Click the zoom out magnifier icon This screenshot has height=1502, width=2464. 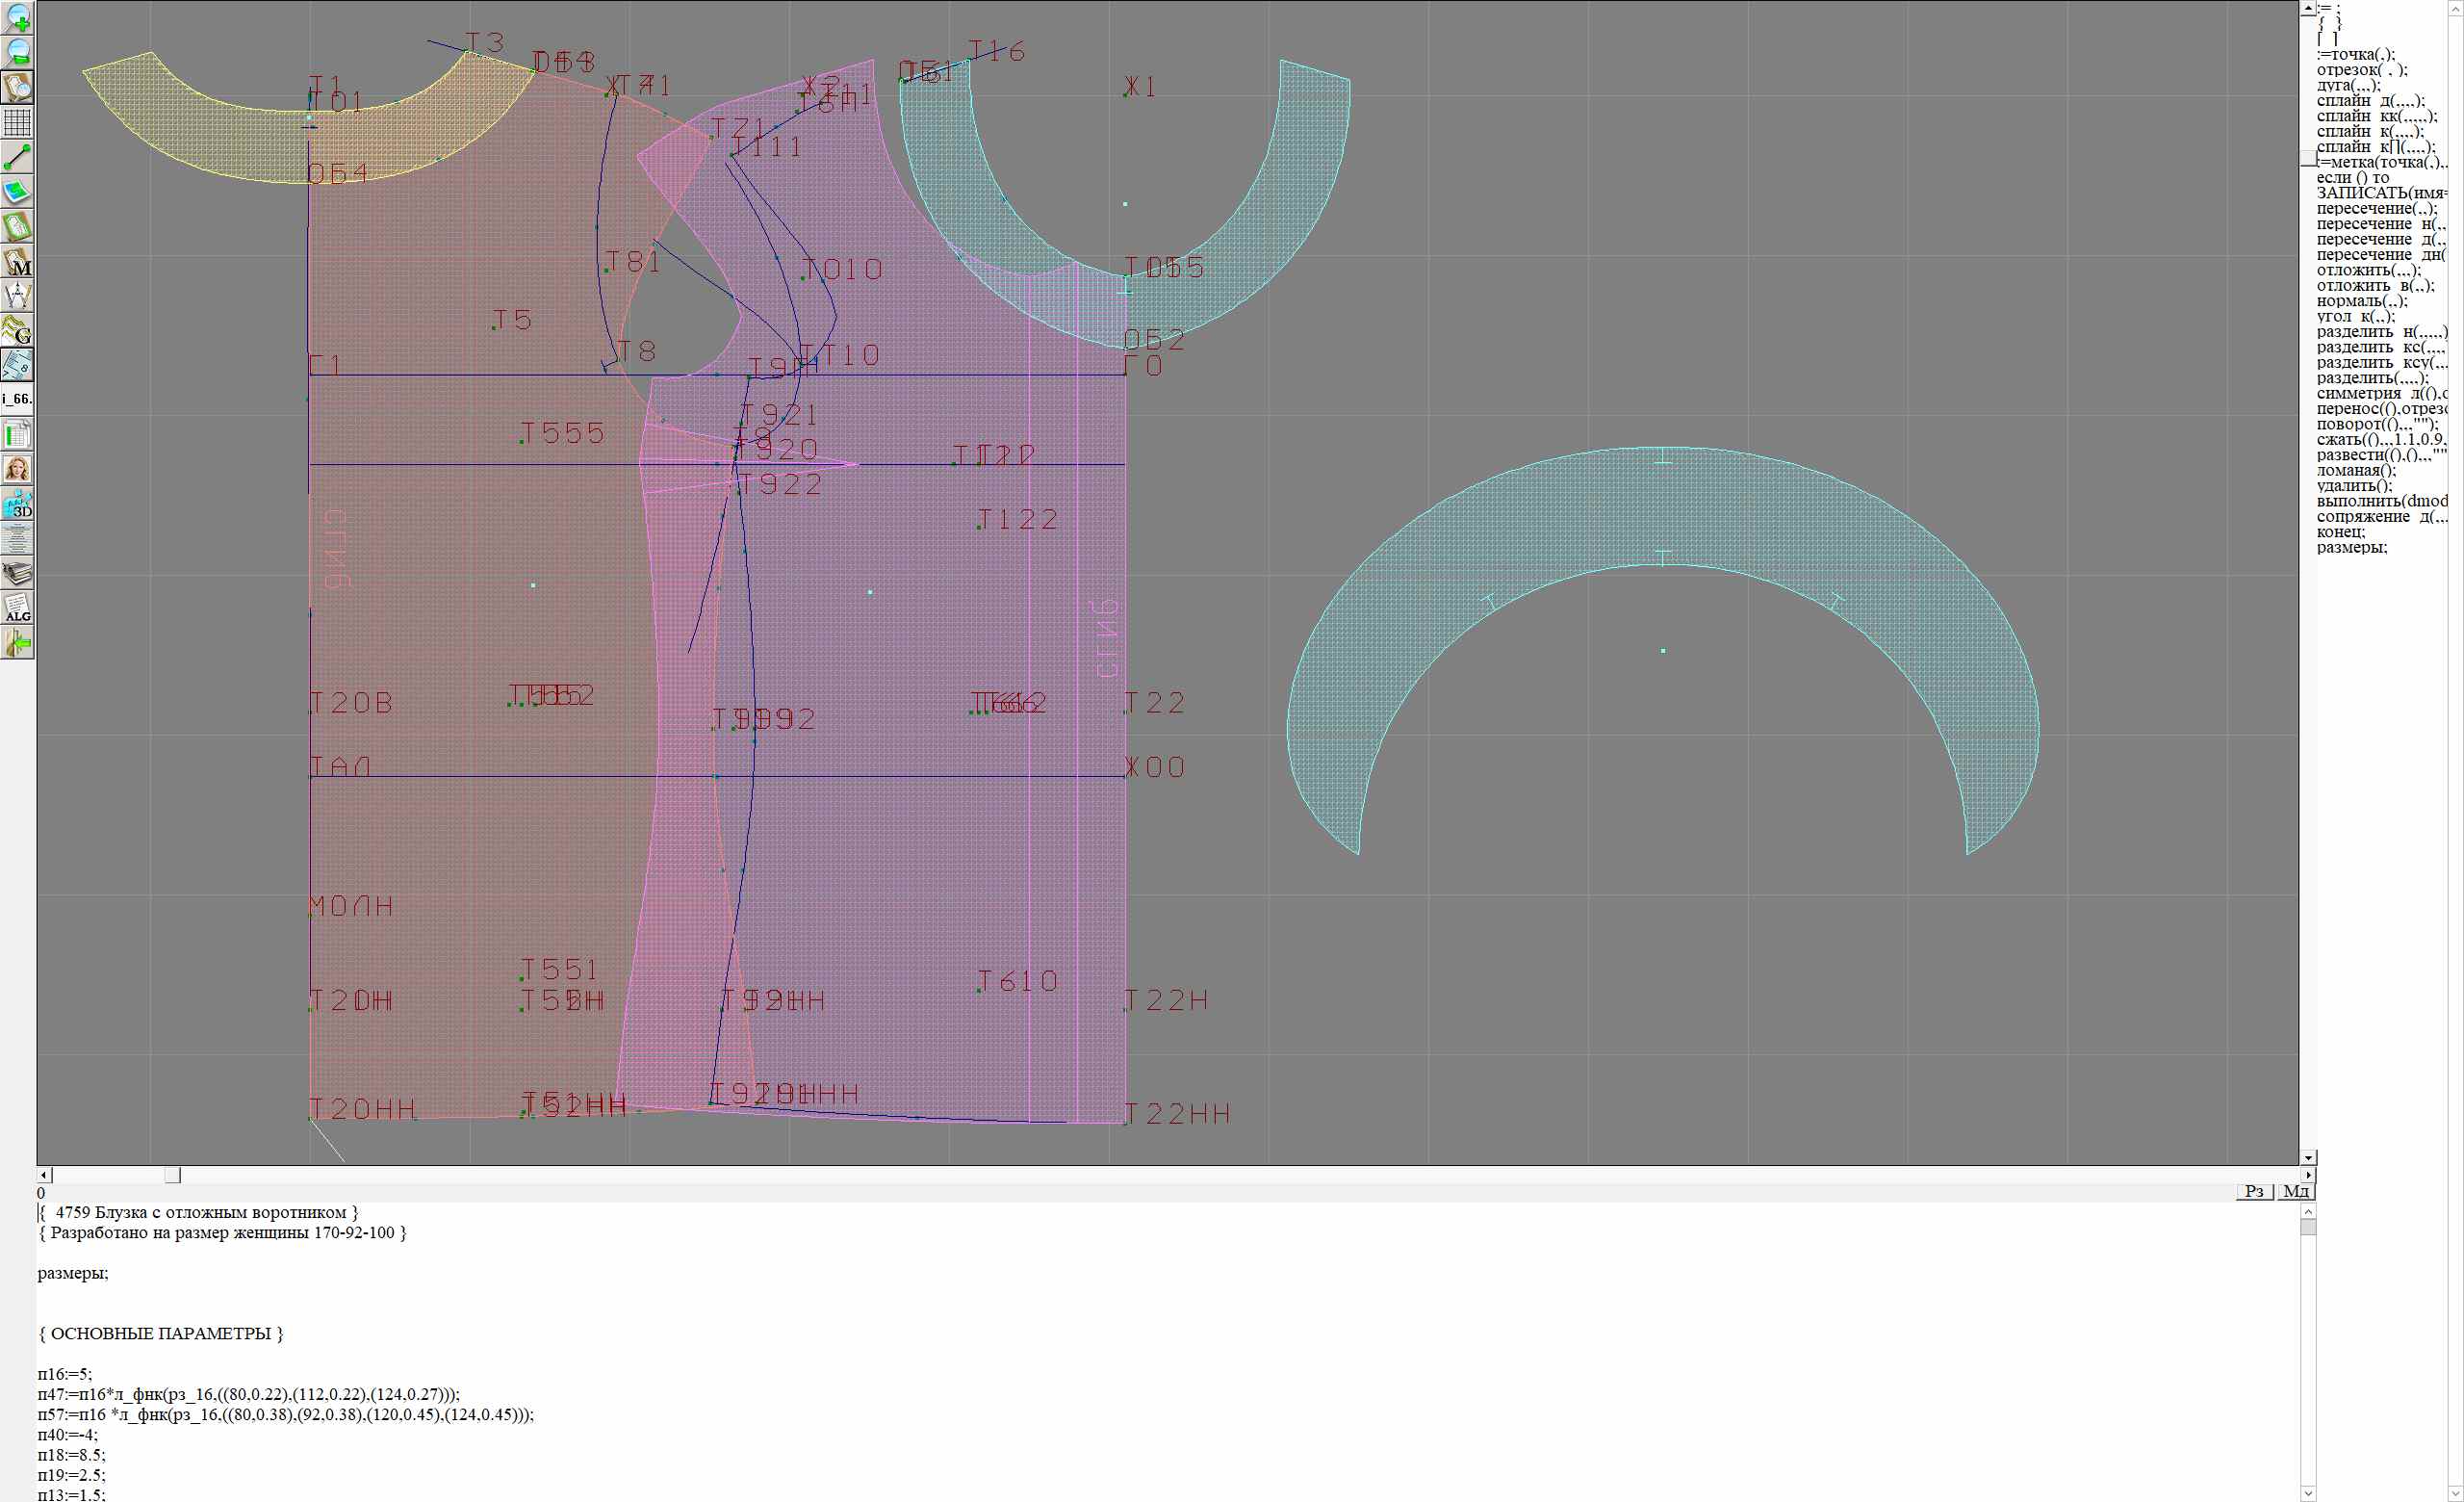(x=18, y=52)
